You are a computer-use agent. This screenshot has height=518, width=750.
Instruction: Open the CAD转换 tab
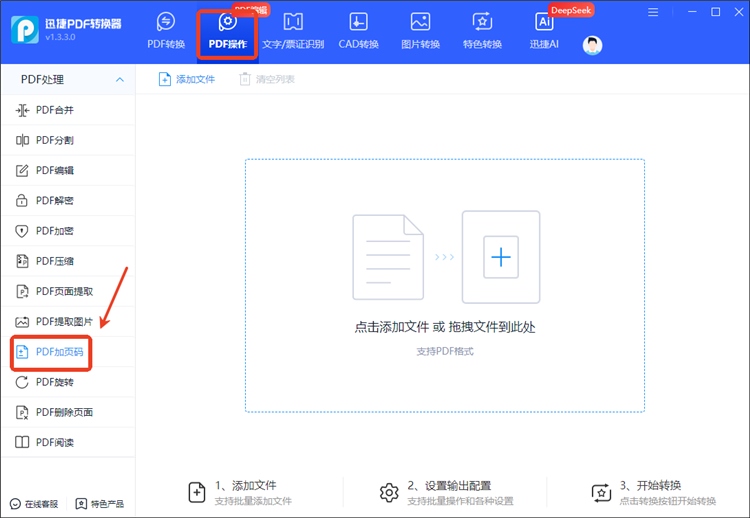358,32
